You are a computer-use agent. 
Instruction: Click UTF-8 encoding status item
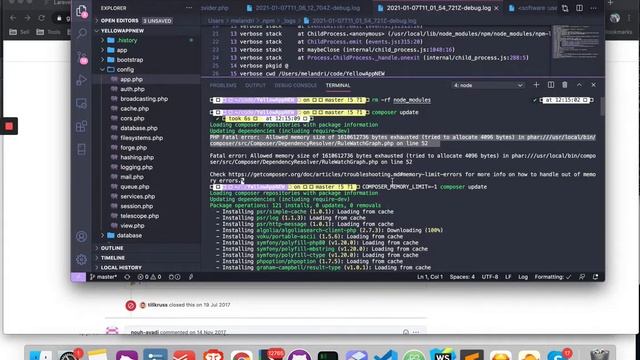(489, 277)
